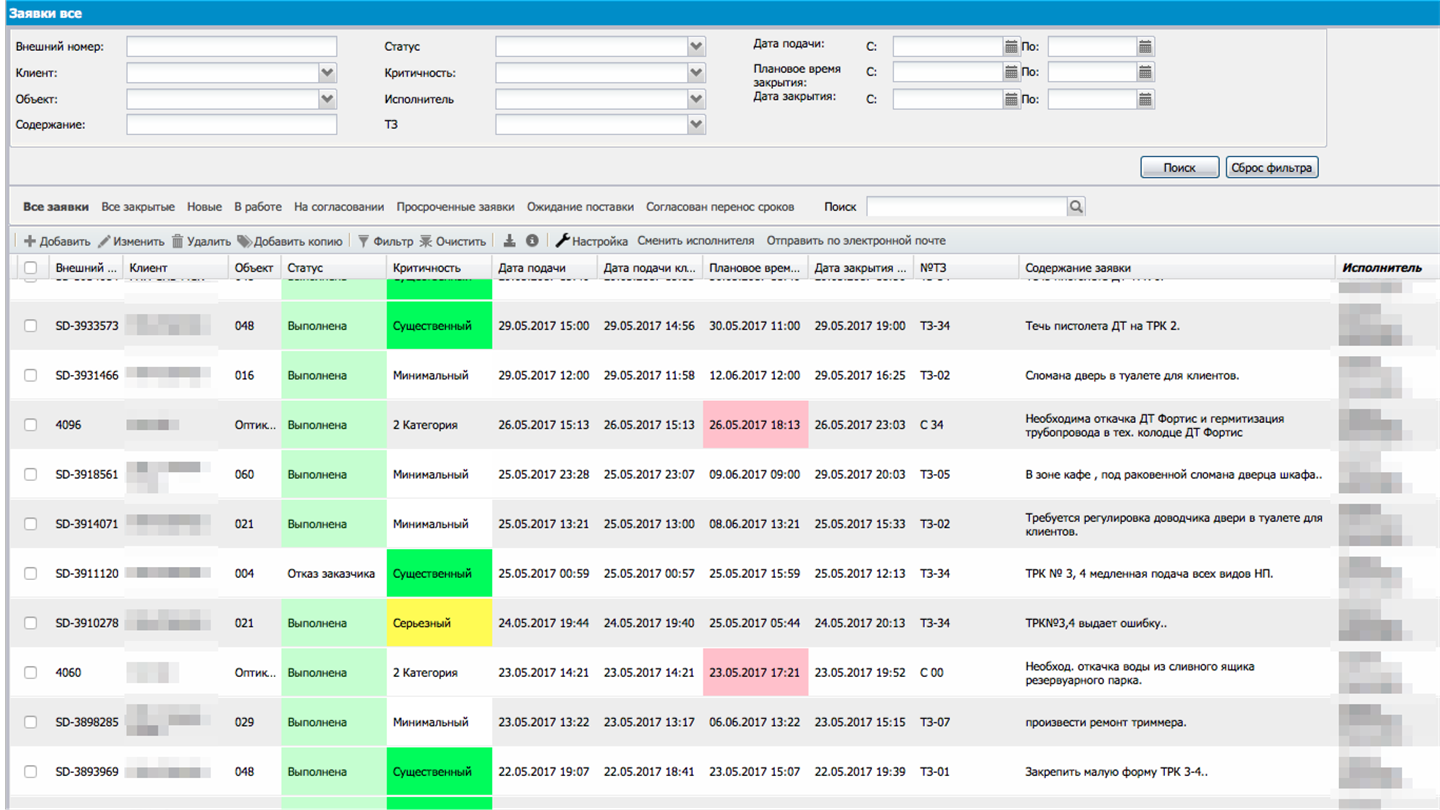Click the Дата подачи column header
This screenshot has height=810, width=1440.
coord(545,268)
